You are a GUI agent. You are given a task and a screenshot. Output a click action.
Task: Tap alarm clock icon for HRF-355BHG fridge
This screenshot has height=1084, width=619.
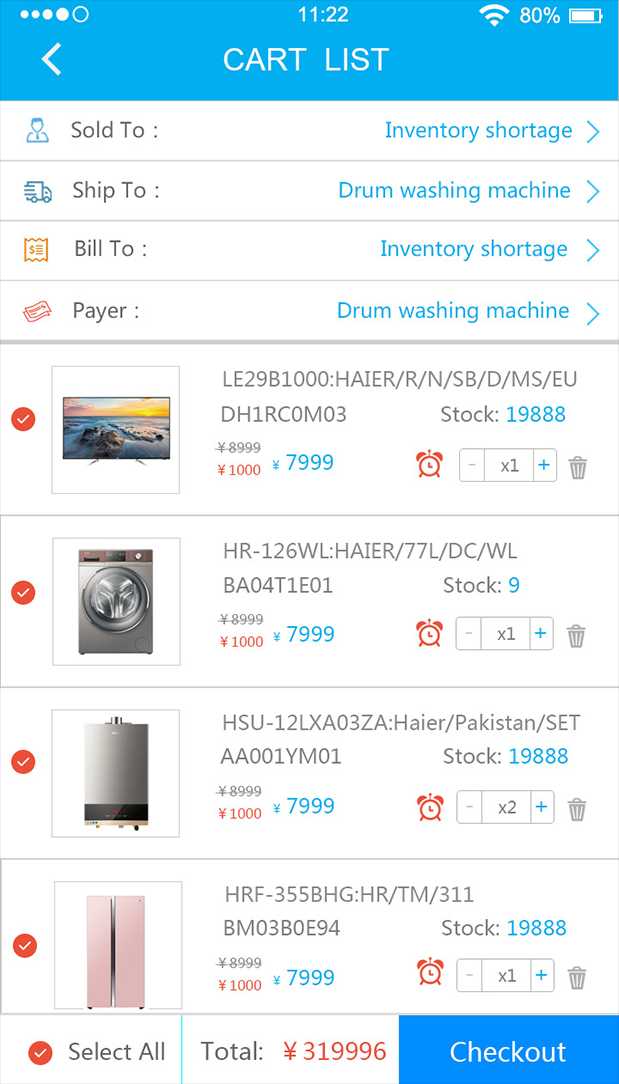[430, 973]
